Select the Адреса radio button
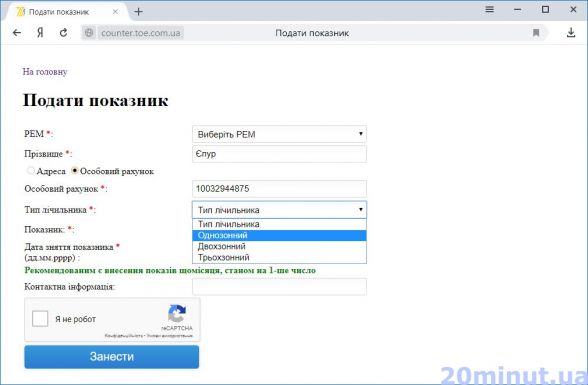The height and width of the screenshot is (385, 588). [31, 171]
